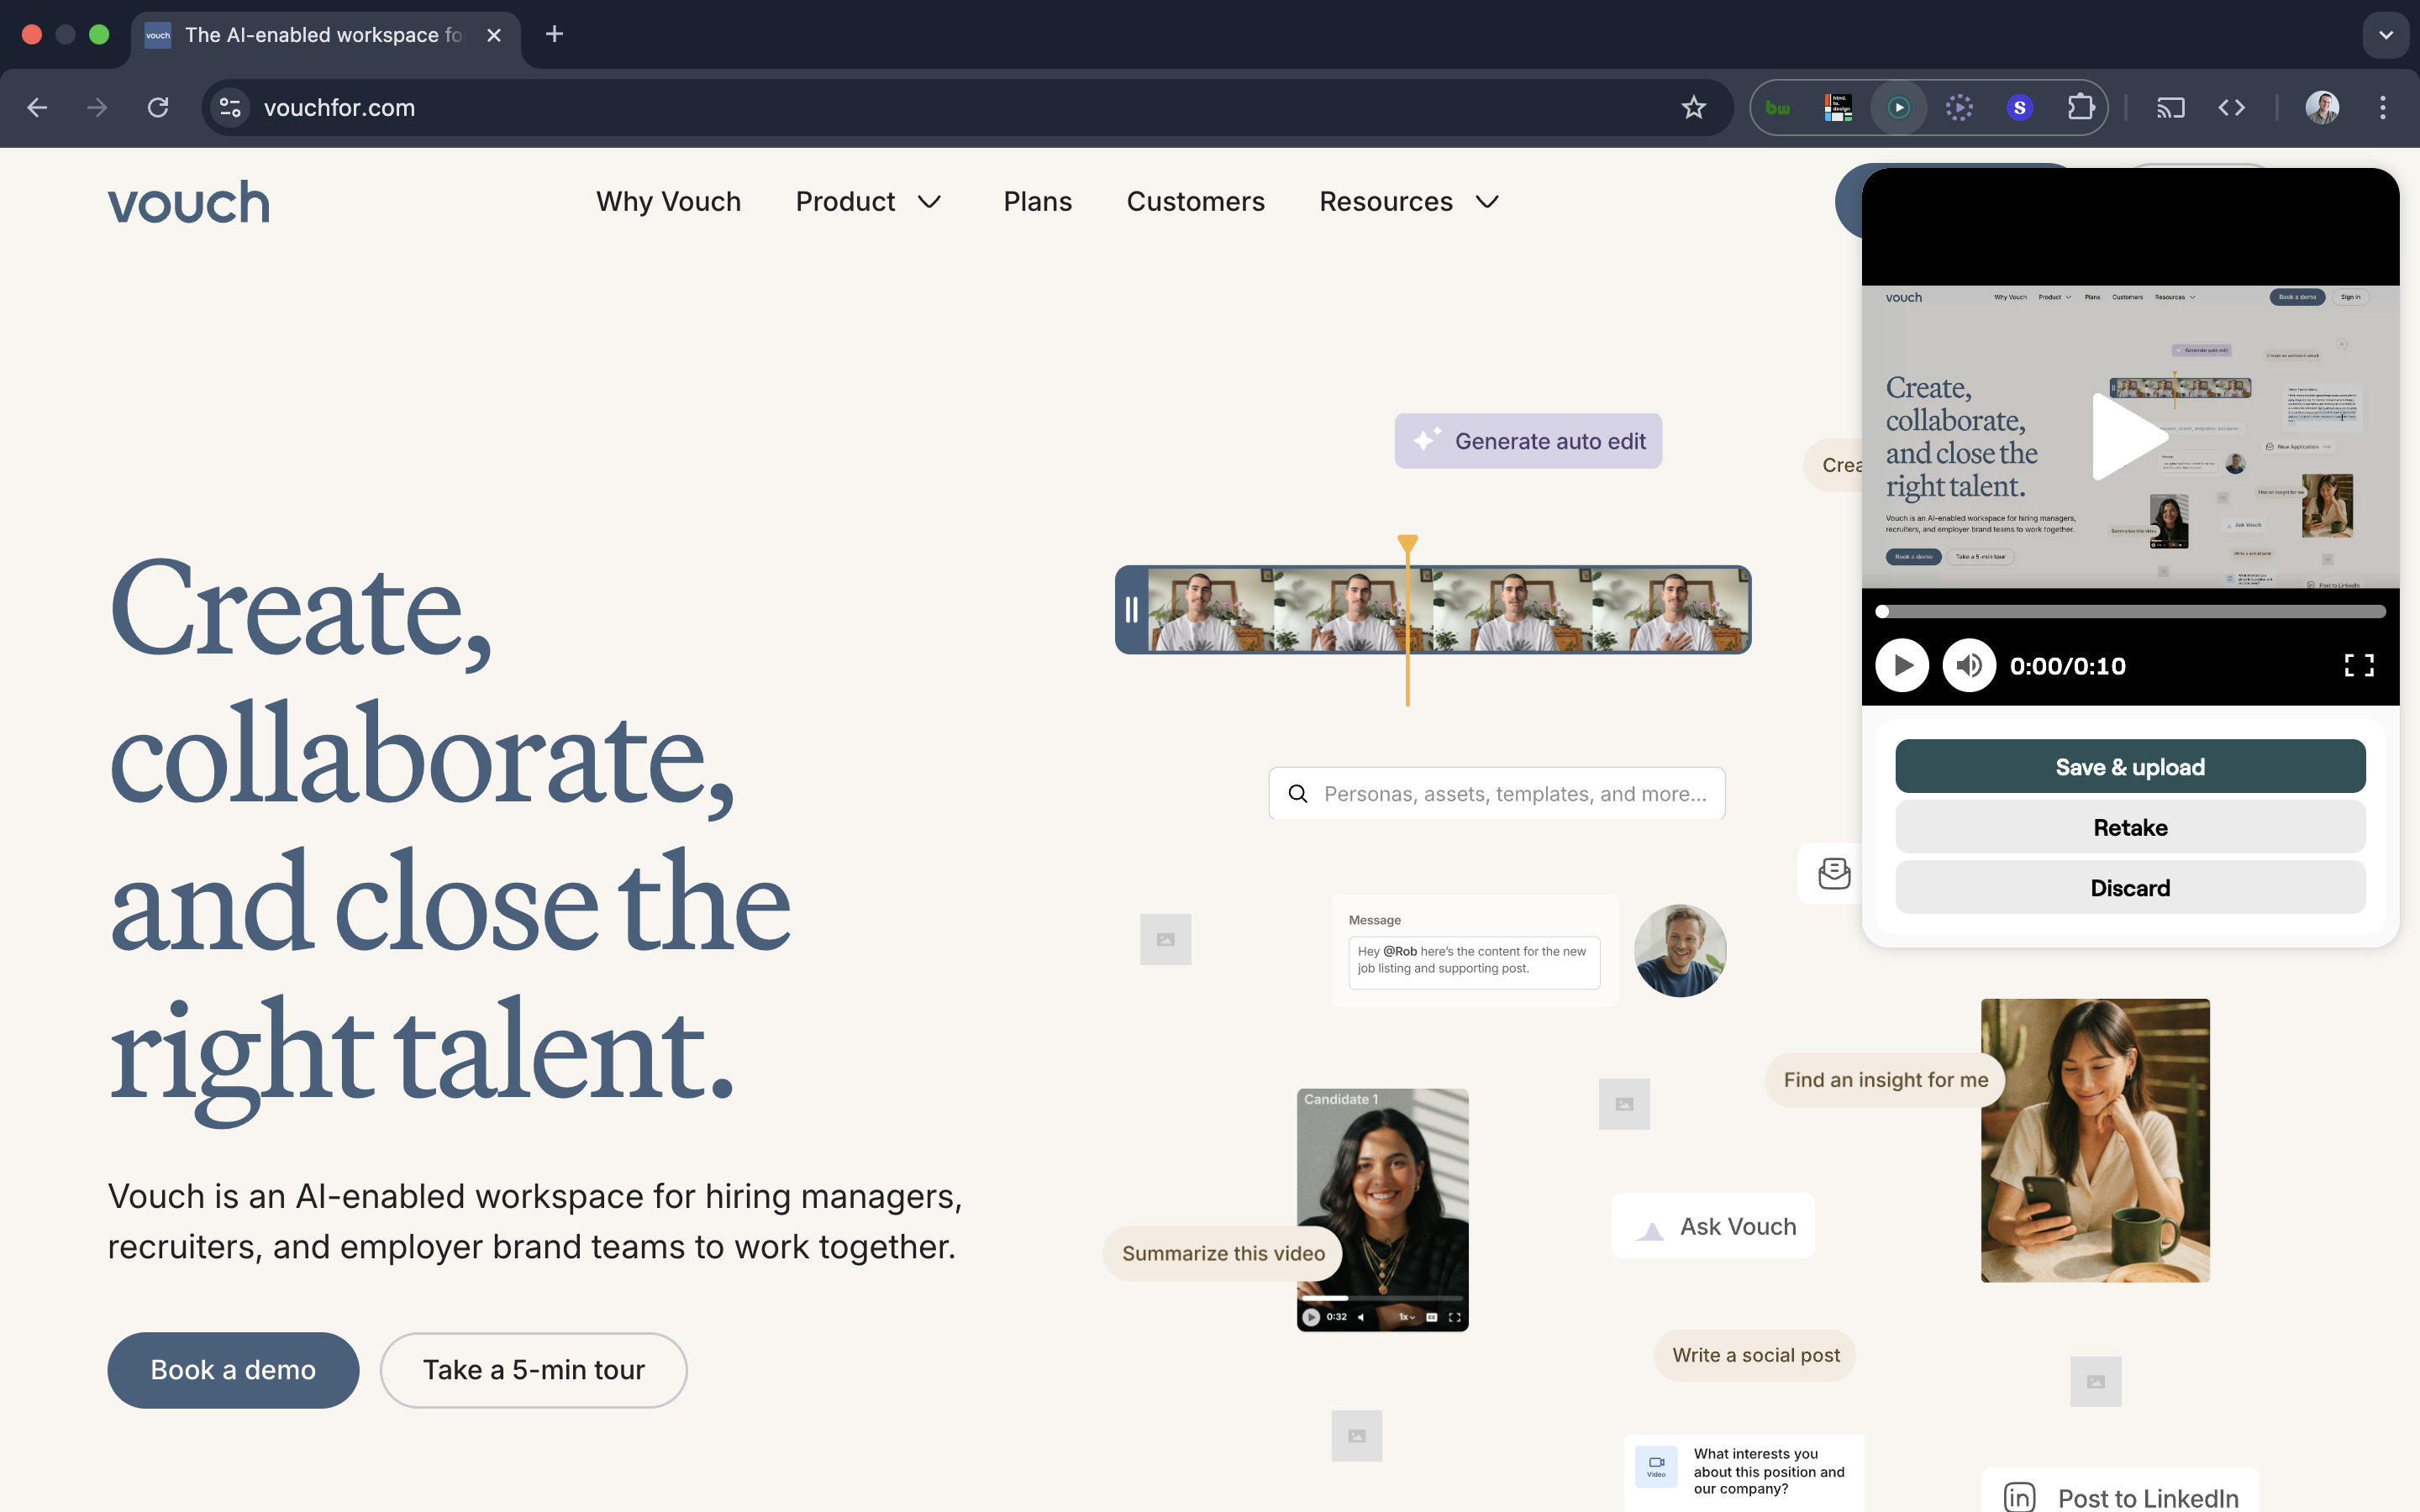The width and height of the screenshot is (2420, 1512).
Task: Click the search magnifier icon
Action: click(x=1298, y=794)
